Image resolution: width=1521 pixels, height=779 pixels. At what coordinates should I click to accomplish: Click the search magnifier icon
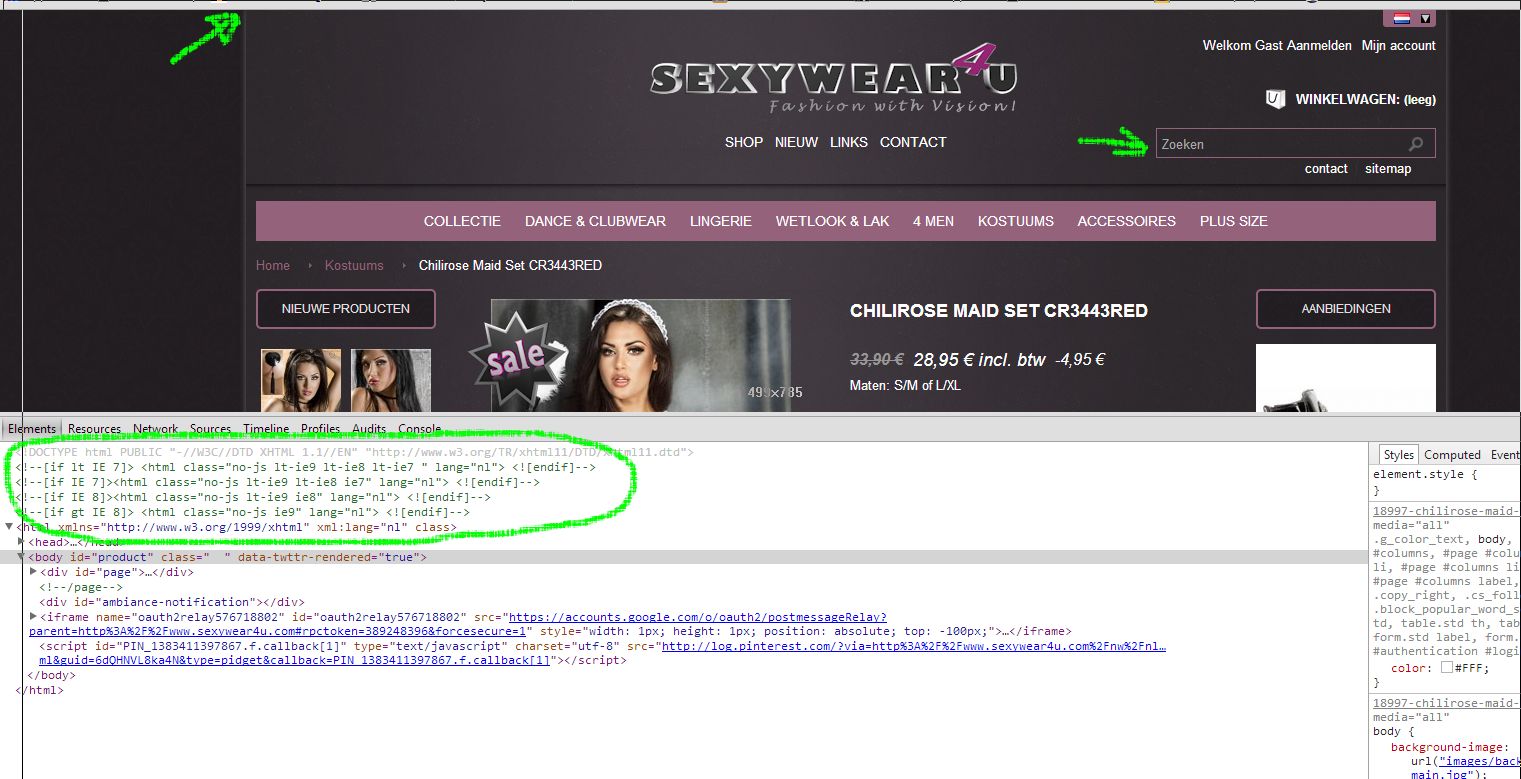(x=1416, y=144)
